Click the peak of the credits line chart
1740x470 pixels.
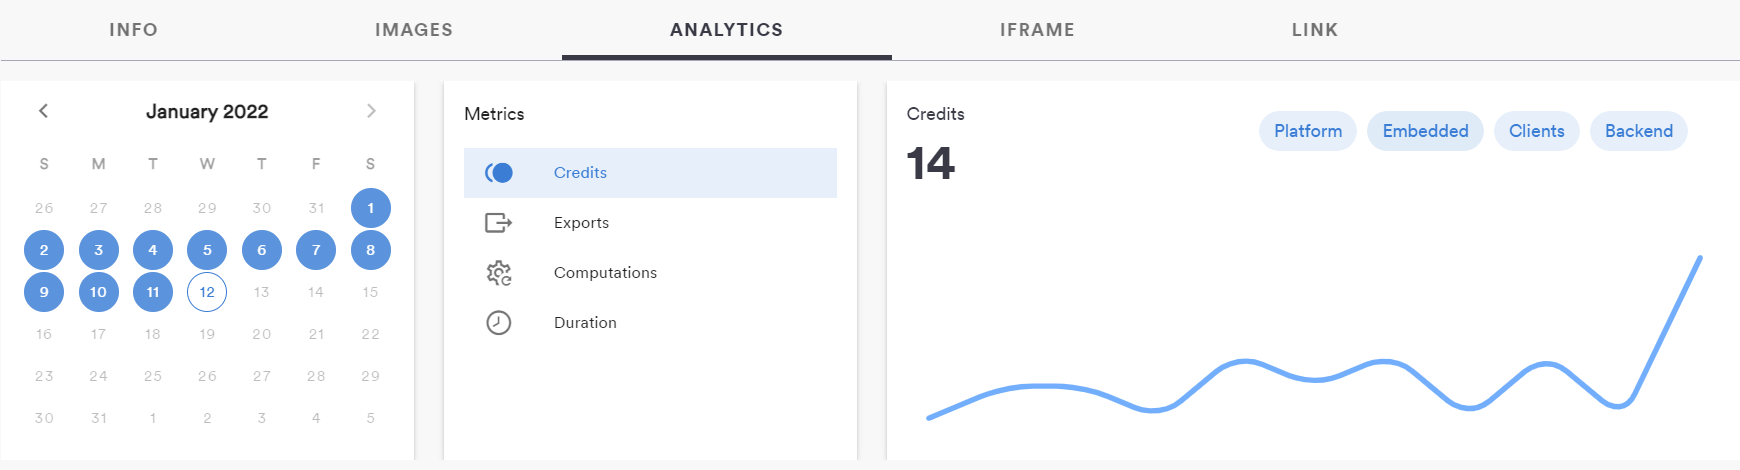[x=1699, y=259]
